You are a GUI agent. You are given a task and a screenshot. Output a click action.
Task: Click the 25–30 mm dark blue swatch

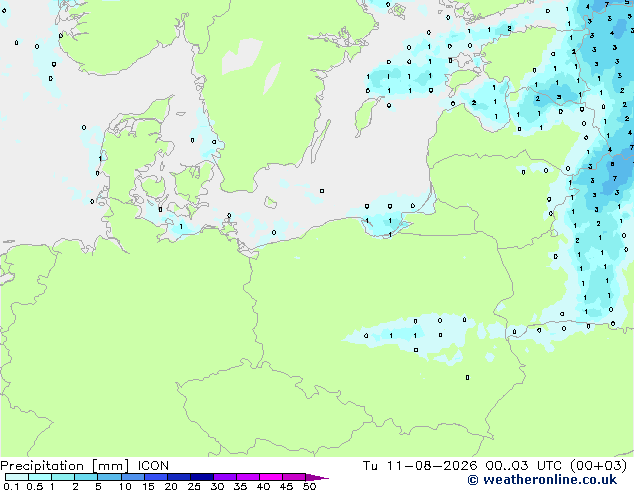pos(202,477)
